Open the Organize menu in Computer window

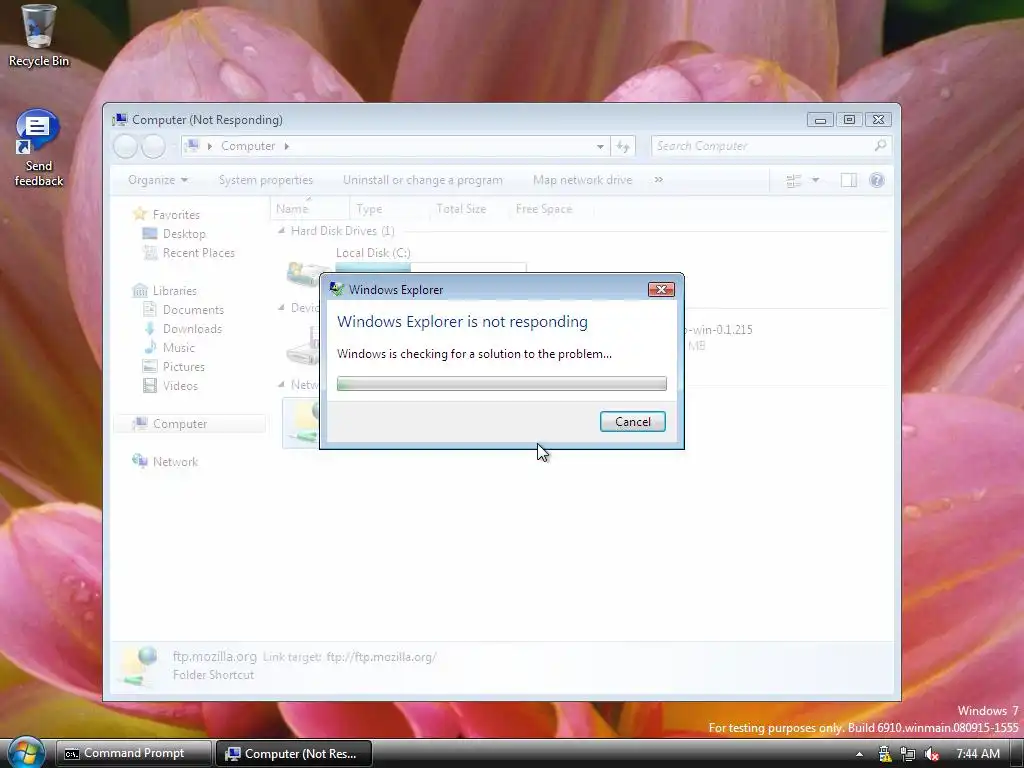158,180
